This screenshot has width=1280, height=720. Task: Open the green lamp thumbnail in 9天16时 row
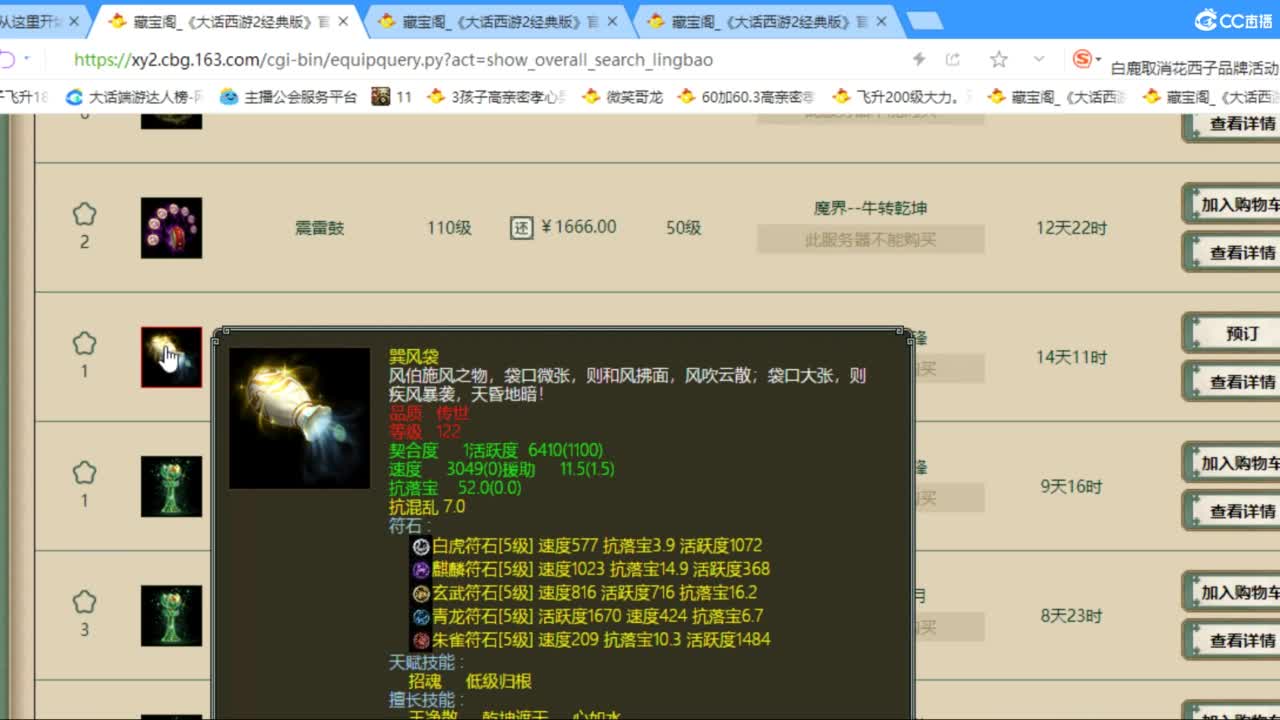coord(171,486)
